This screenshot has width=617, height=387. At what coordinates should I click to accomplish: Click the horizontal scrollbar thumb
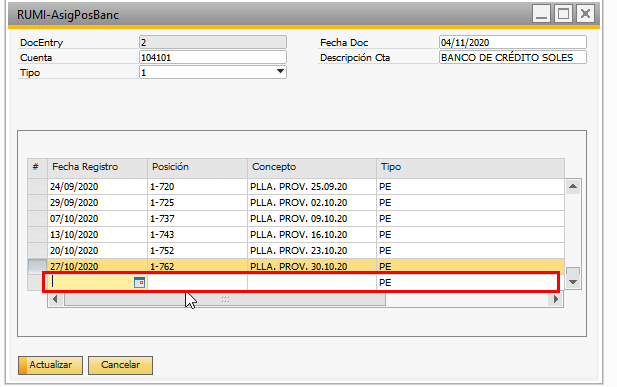[225, 299]
